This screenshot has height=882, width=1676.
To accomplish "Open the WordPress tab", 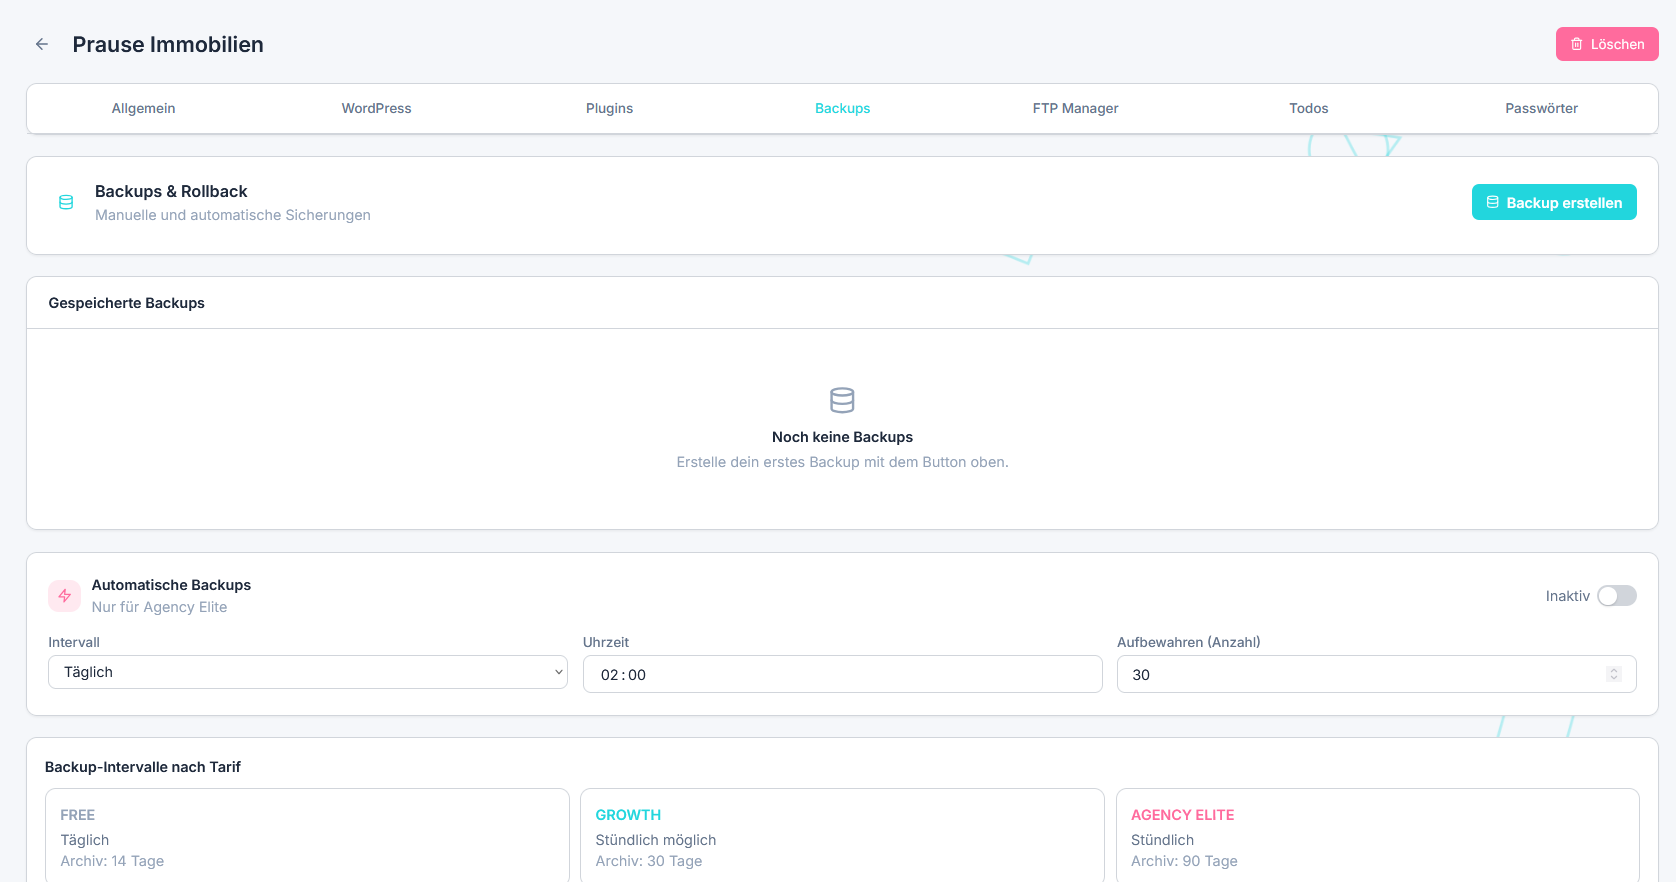I will [376, 108].
